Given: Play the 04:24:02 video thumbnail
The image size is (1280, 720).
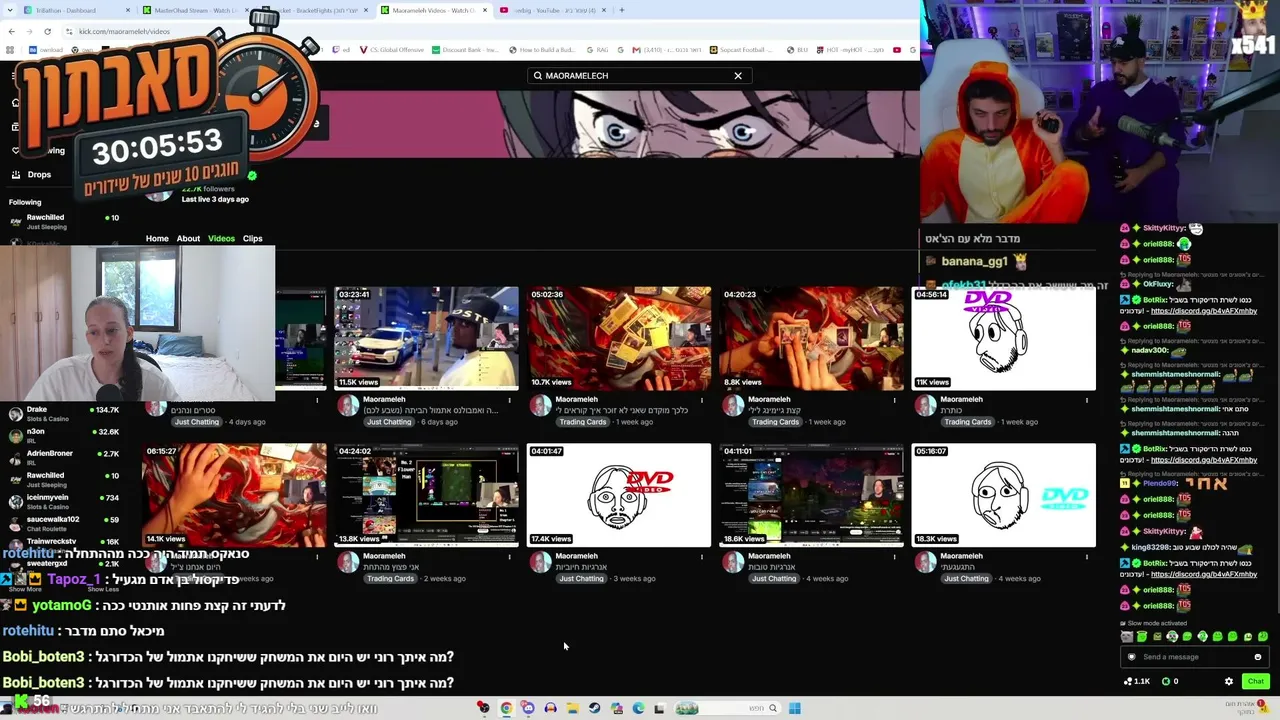Looking at the screenshot, I should (426, 495).
